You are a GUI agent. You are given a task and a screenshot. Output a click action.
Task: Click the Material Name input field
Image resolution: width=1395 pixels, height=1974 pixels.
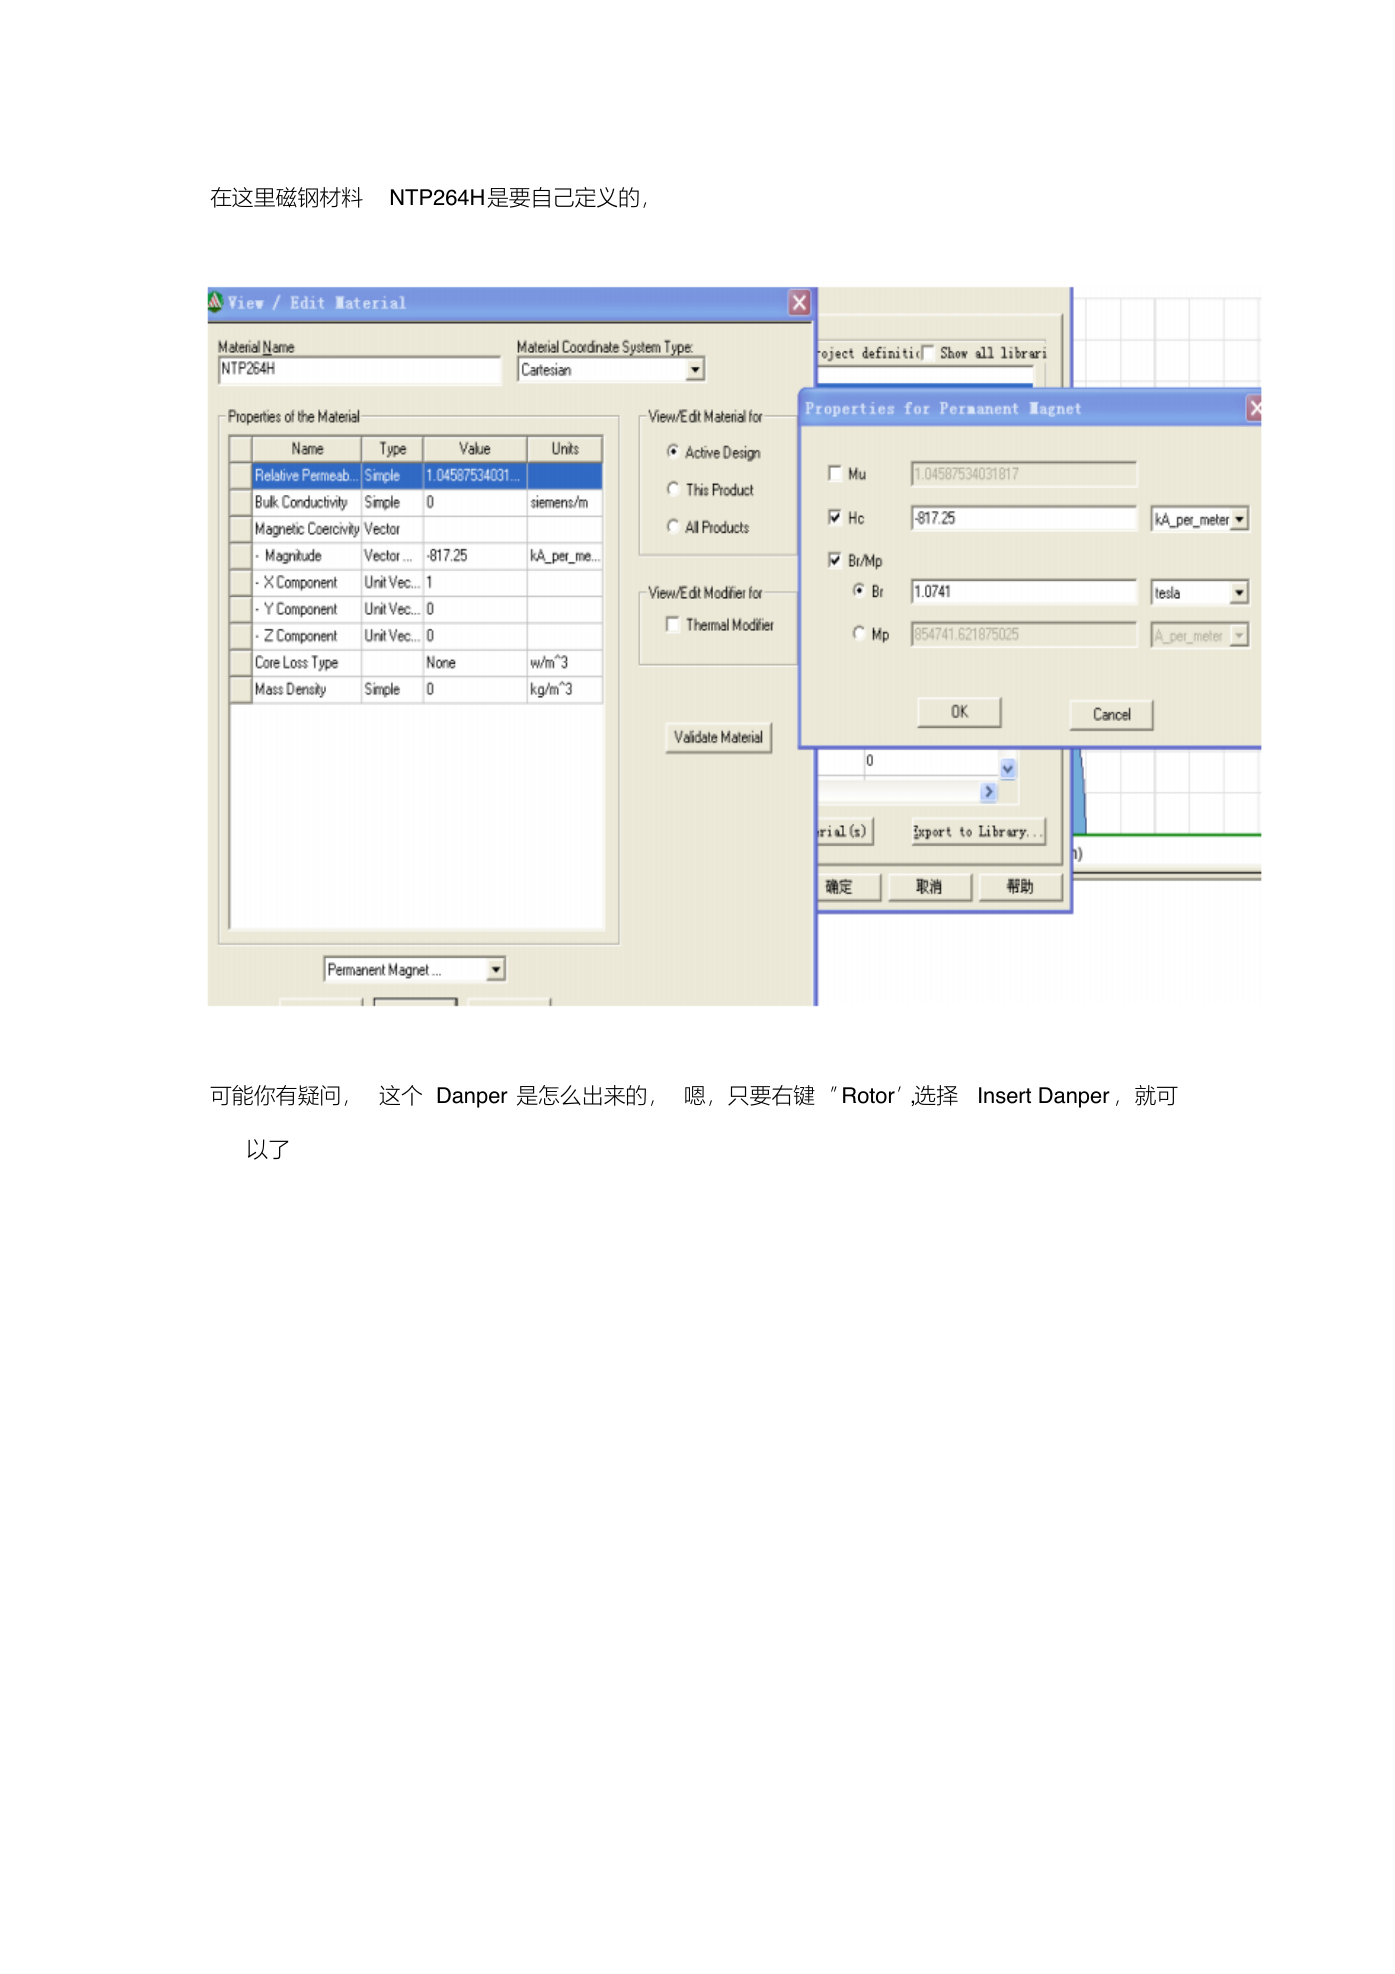point(359,370)
